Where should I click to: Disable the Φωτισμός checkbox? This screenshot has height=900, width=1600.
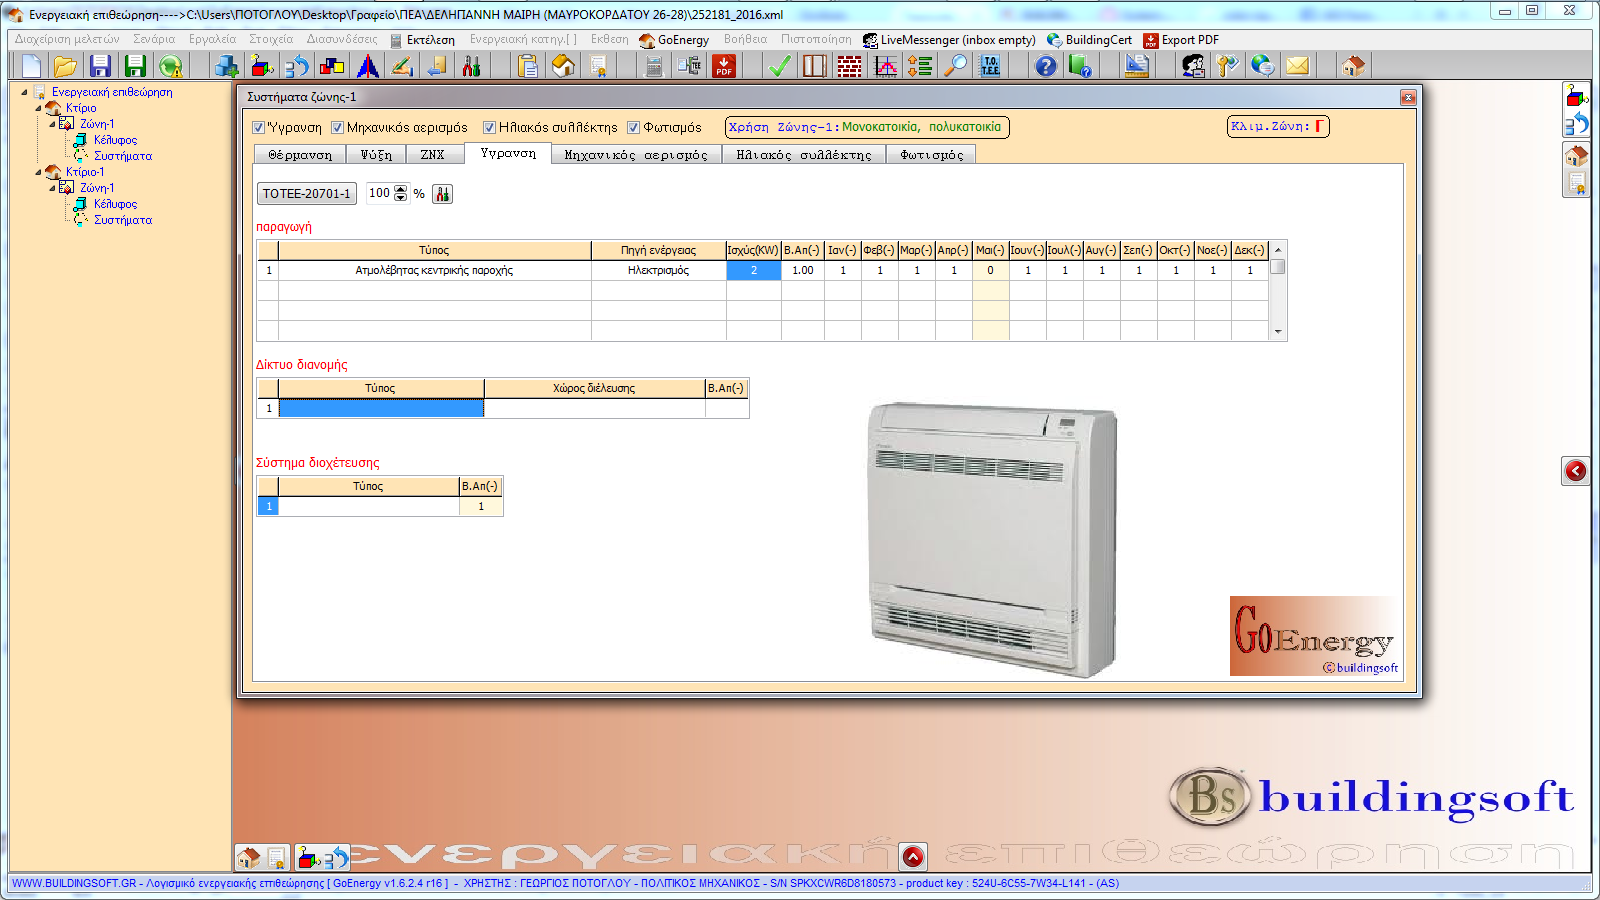point(634,128)
